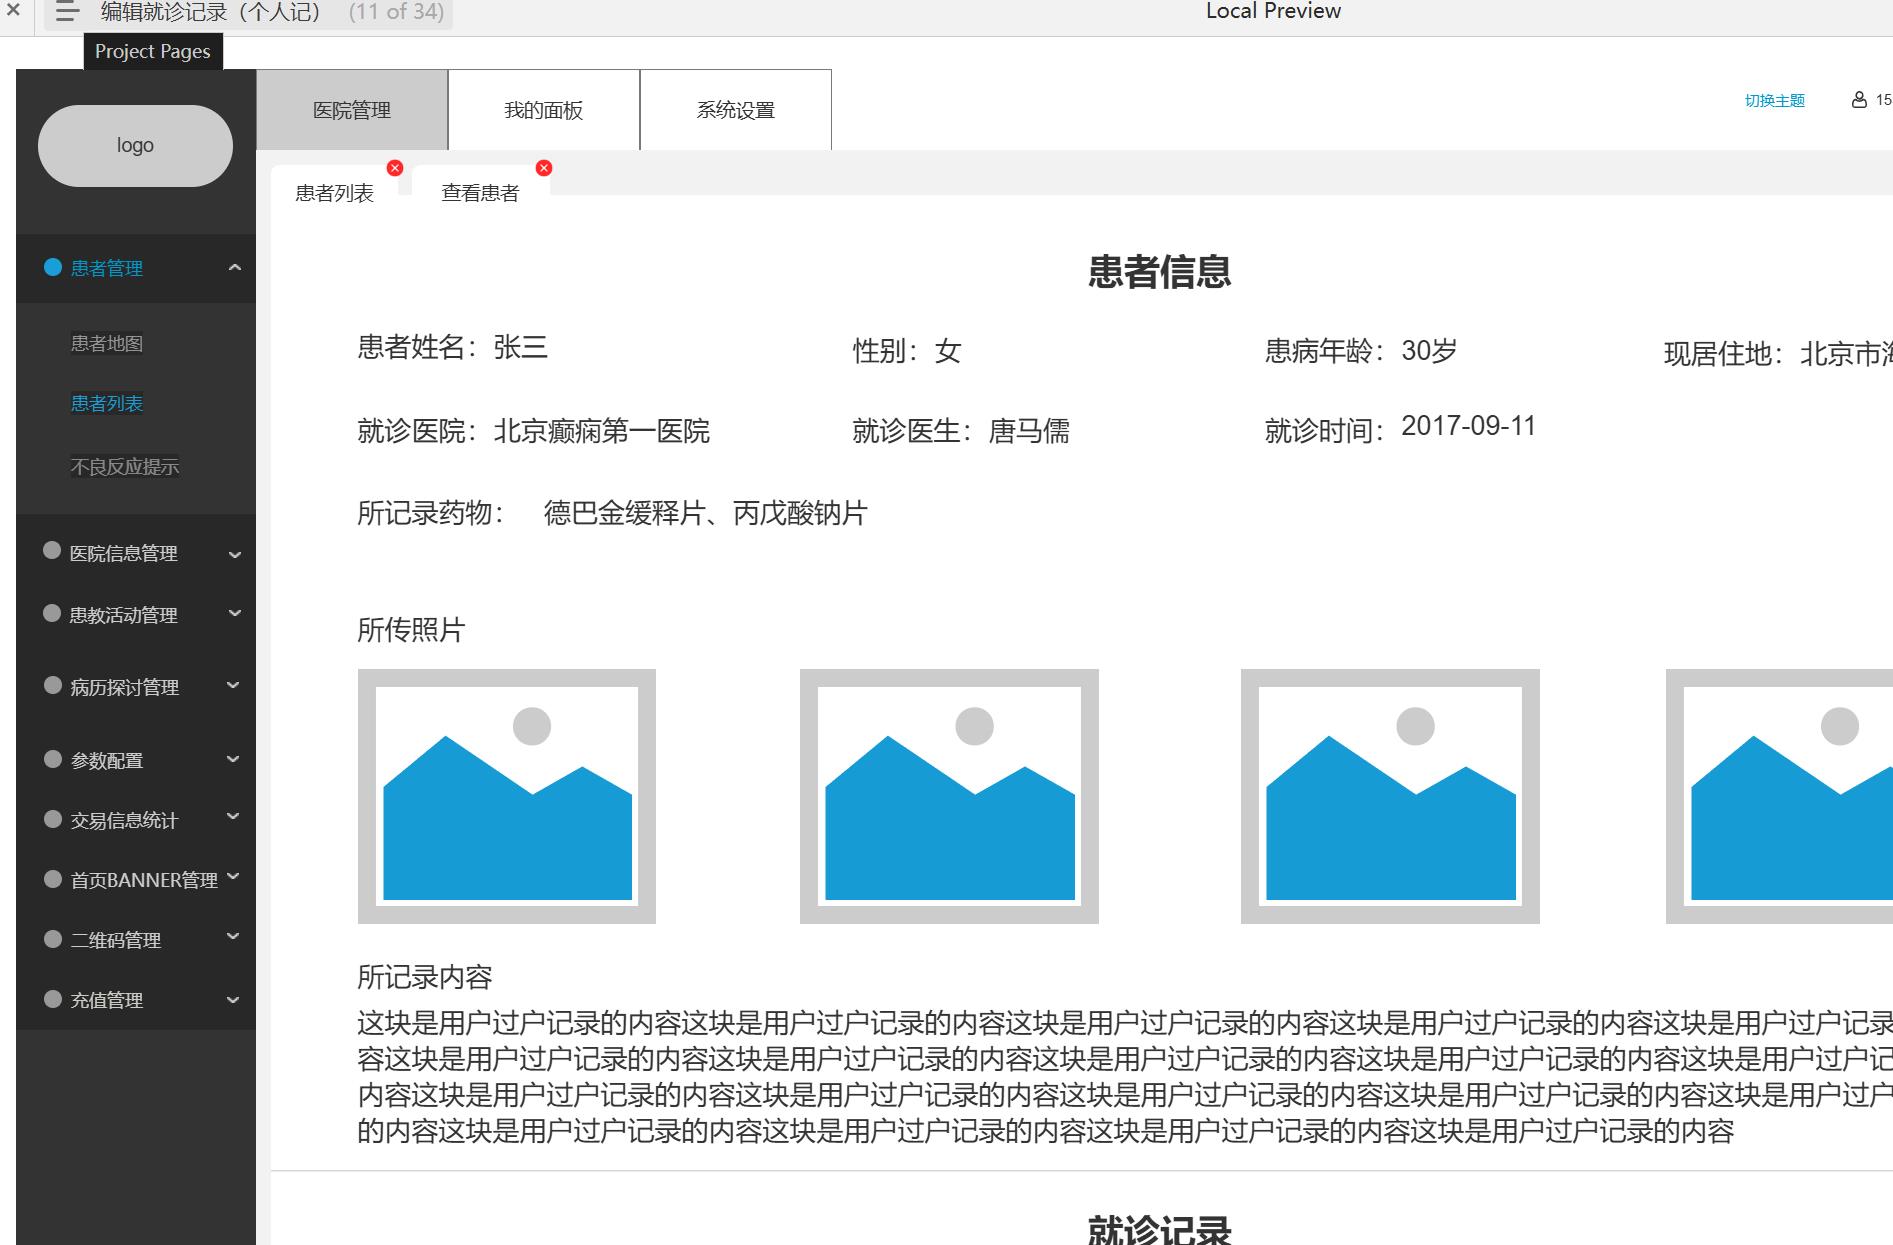Collapse the 患者管理 menu chevron
Screen dimensions: 1893x1245
click(235, 267)
